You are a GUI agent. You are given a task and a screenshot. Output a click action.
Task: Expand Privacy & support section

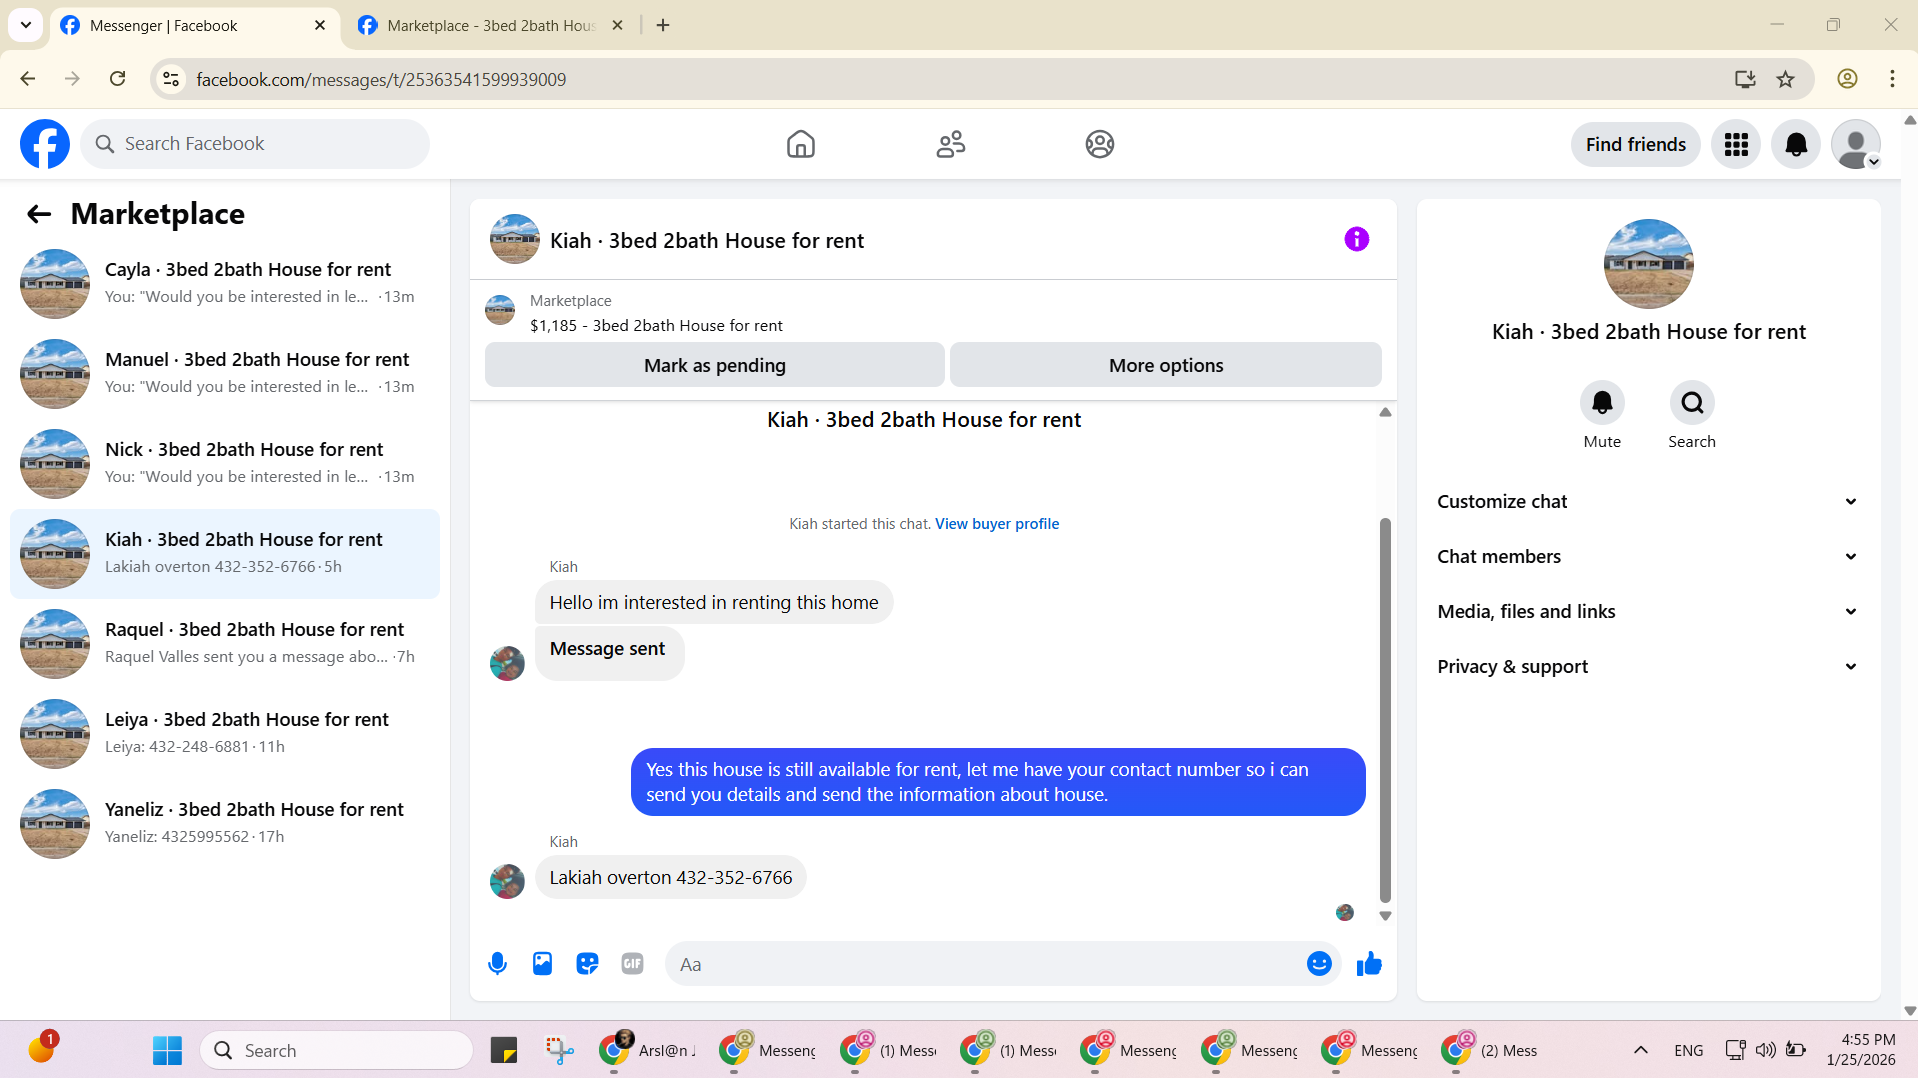click(1648, 667)
